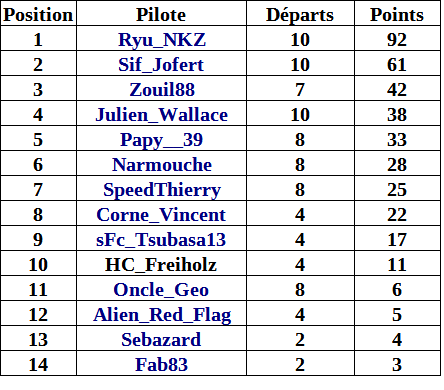This screenshot has width=444, height=390.
Task: Open the Narmouche pilot link
Action: 162,165
